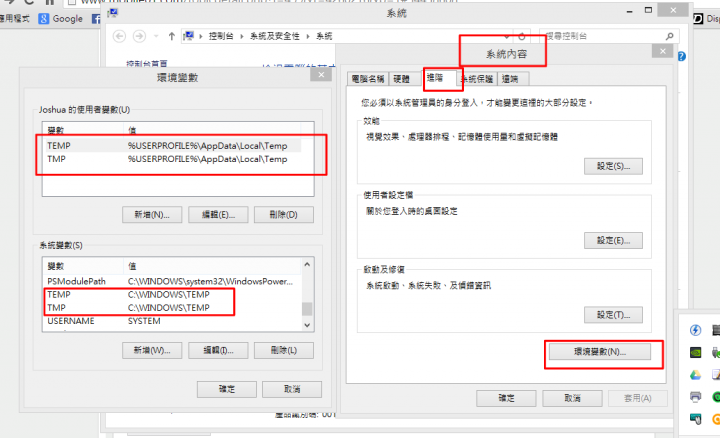Click 確定 in 環境變數 dialog

point(227,389)
